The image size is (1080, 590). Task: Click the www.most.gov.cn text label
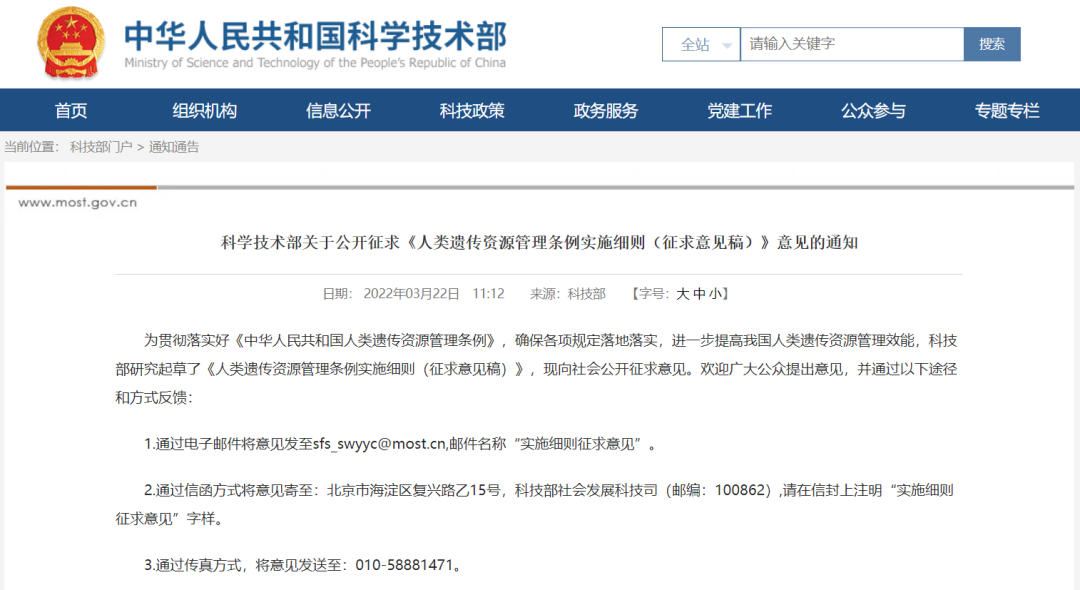[x=77, y=203]
